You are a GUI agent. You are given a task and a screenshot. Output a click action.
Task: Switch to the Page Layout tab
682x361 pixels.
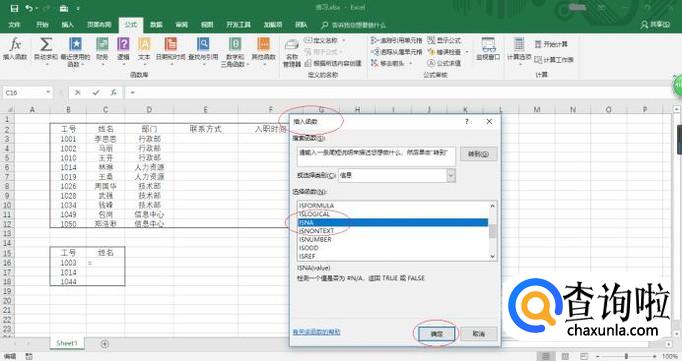pos(99,25)
